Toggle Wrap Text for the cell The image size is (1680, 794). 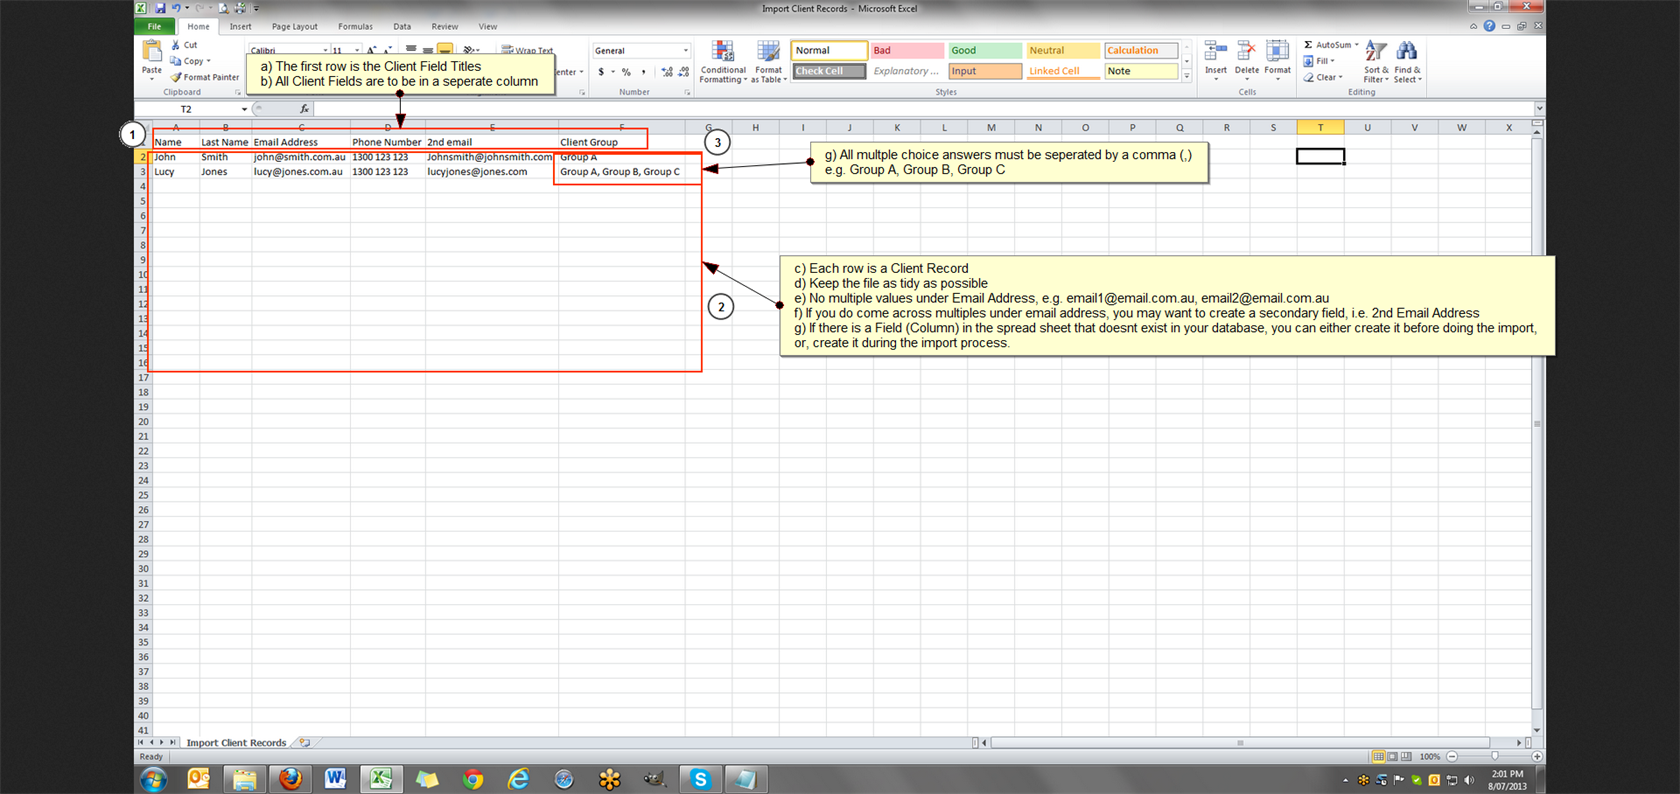(x=527, y=50)
